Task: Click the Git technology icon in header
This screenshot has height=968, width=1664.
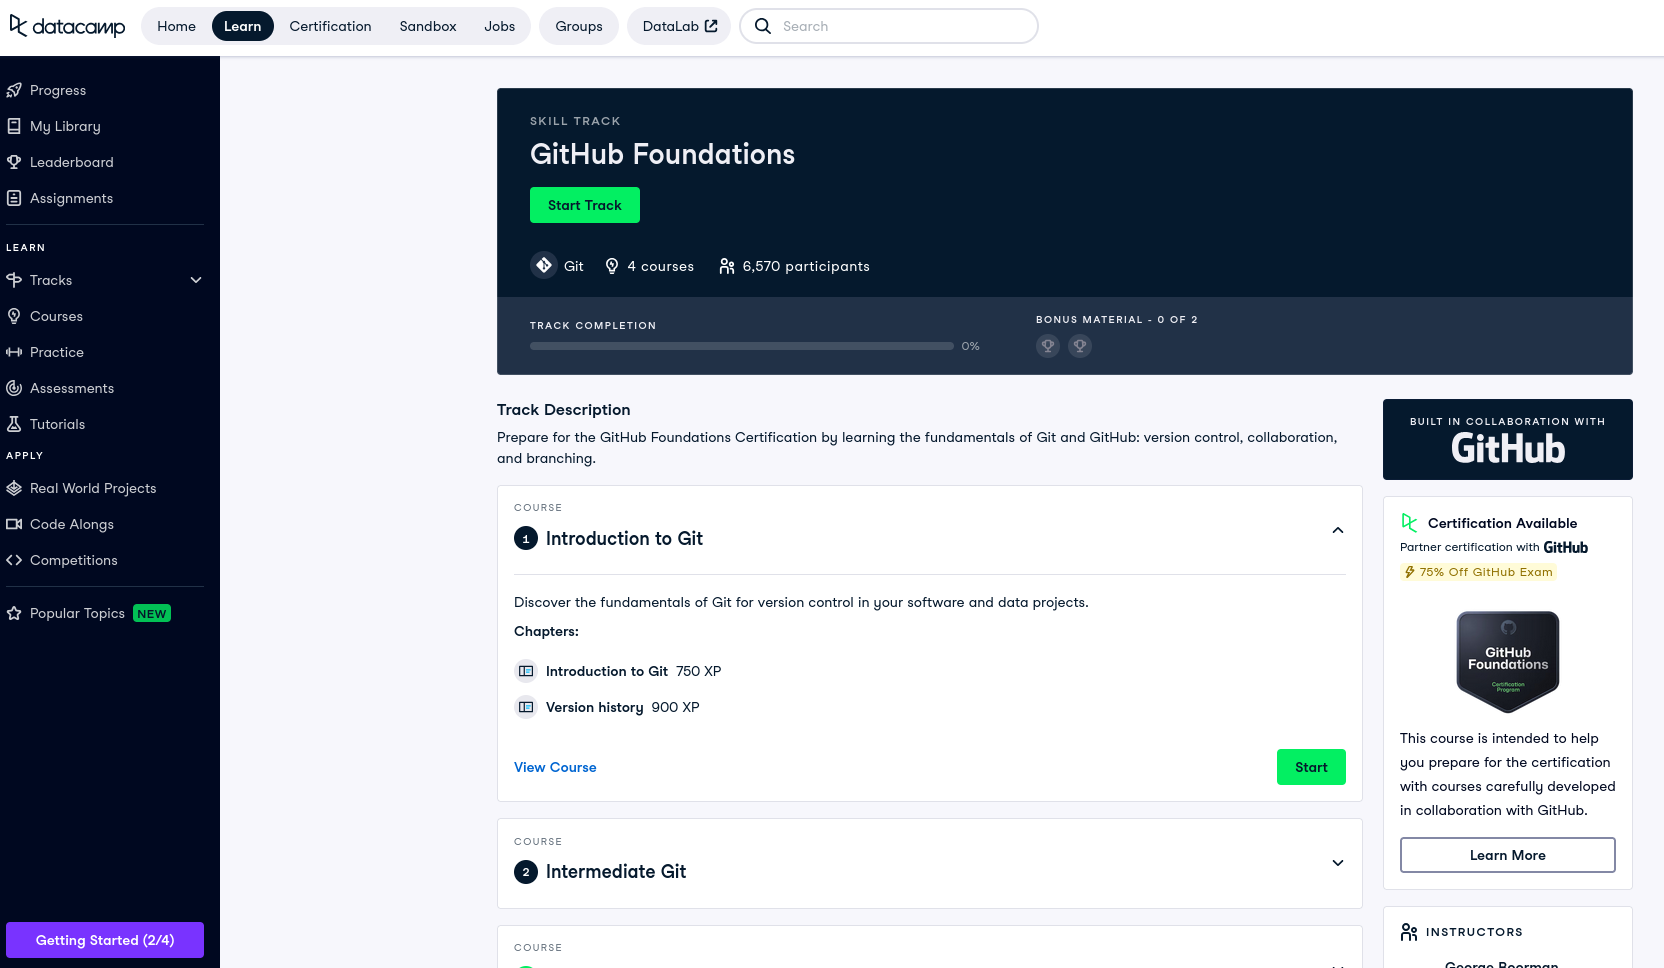Action: (x=544, y=265)
